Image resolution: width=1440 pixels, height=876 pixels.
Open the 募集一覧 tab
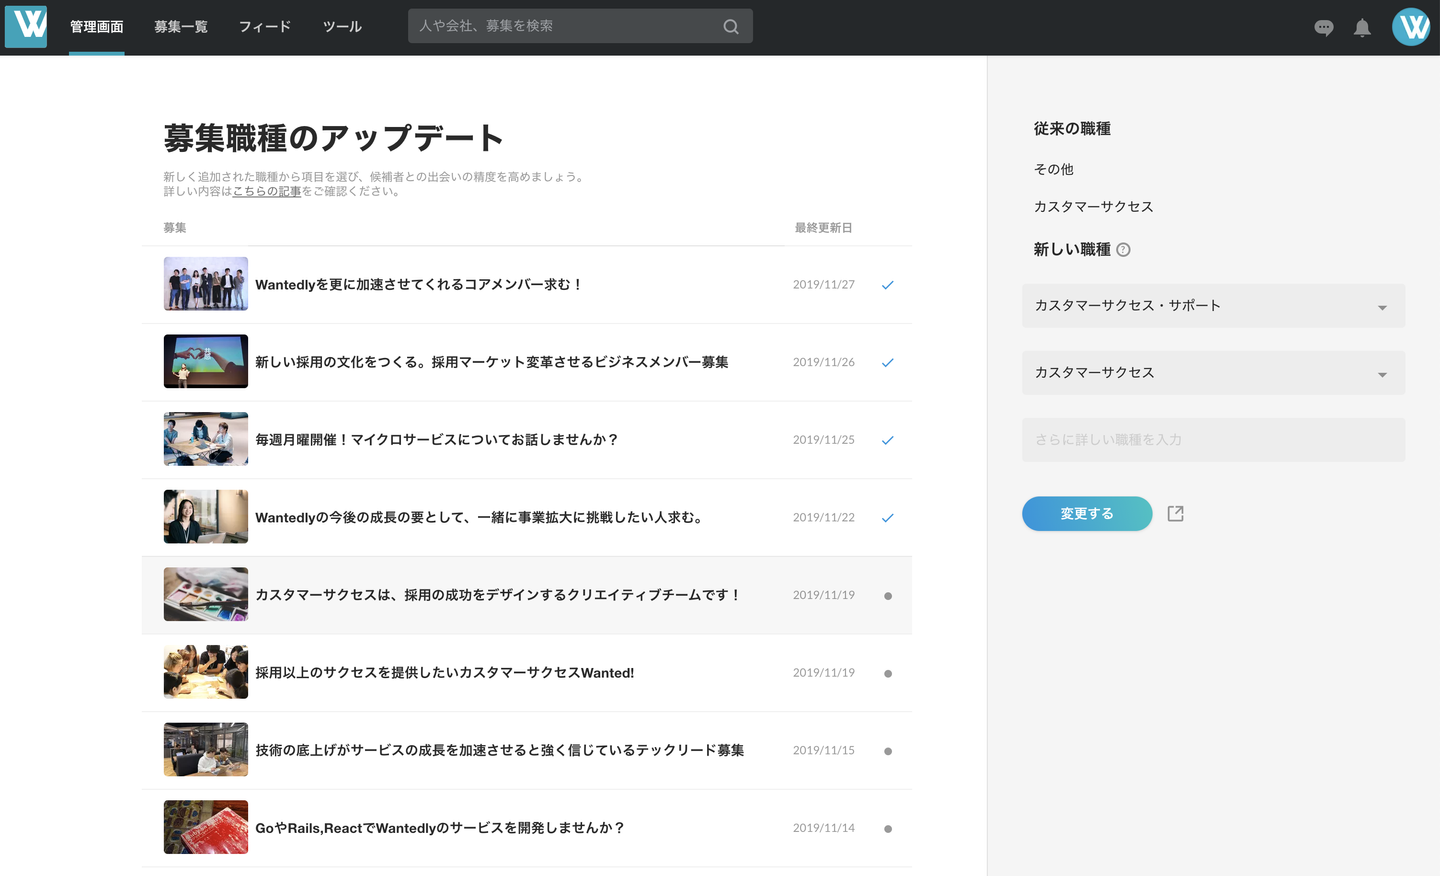[181, 27]
